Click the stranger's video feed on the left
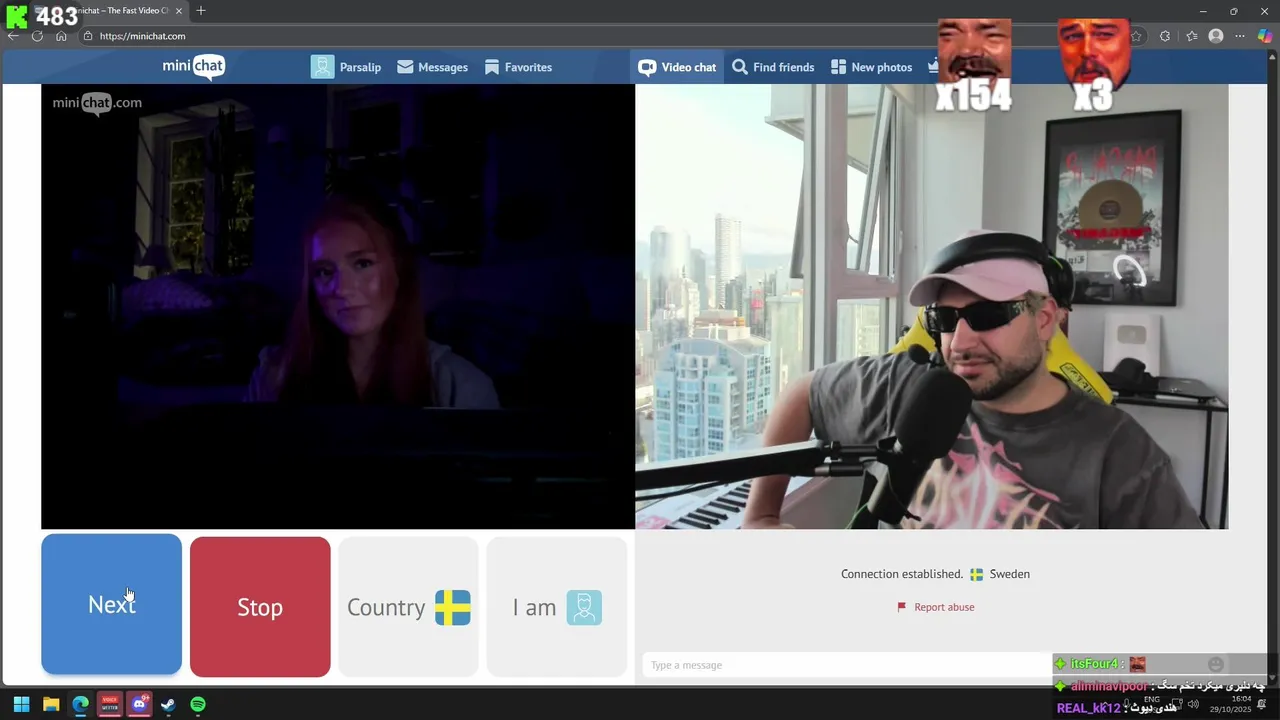 (338, 306)
